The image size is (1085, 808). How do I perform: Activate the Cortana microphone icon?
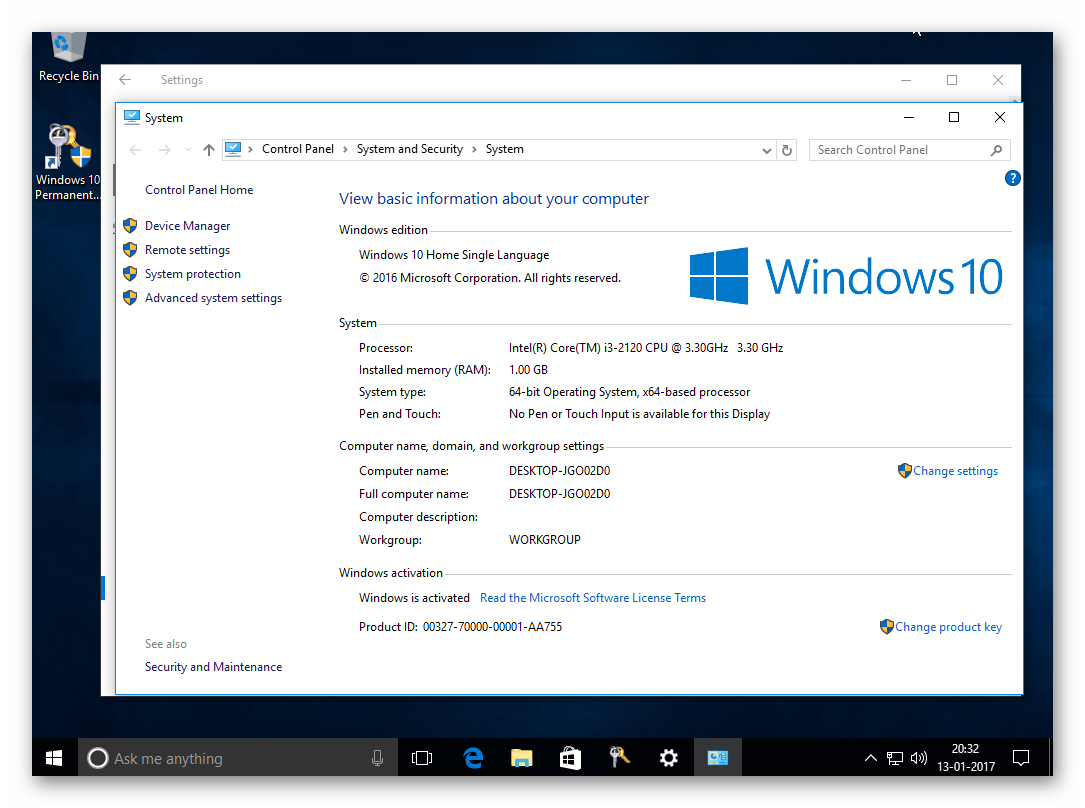[x=377, y=758]
